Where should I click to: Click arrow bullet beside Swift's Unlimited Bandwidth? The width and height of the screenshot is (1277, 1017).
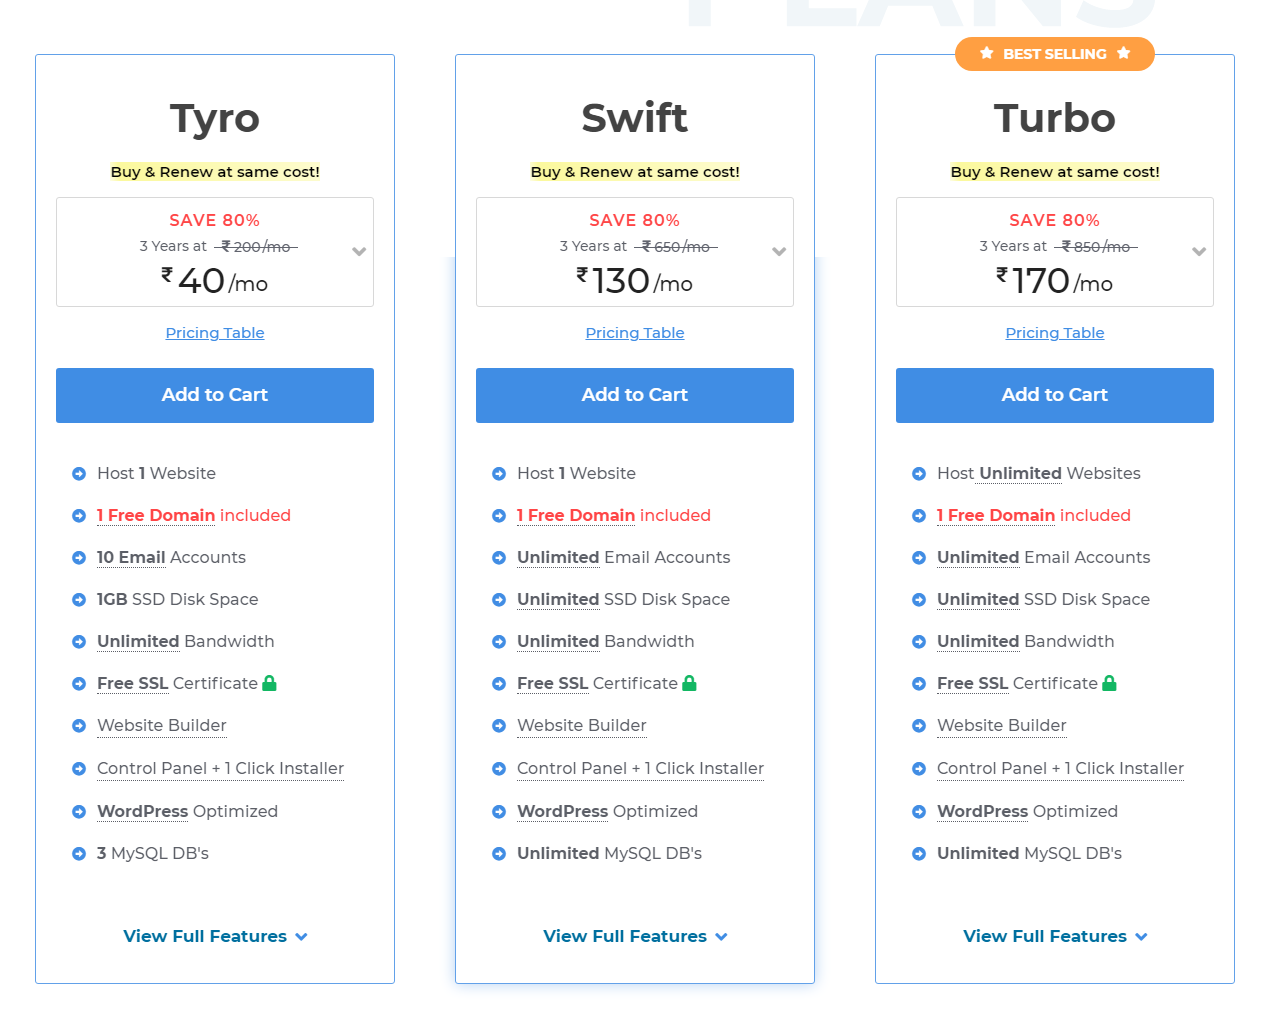point(499,642)
